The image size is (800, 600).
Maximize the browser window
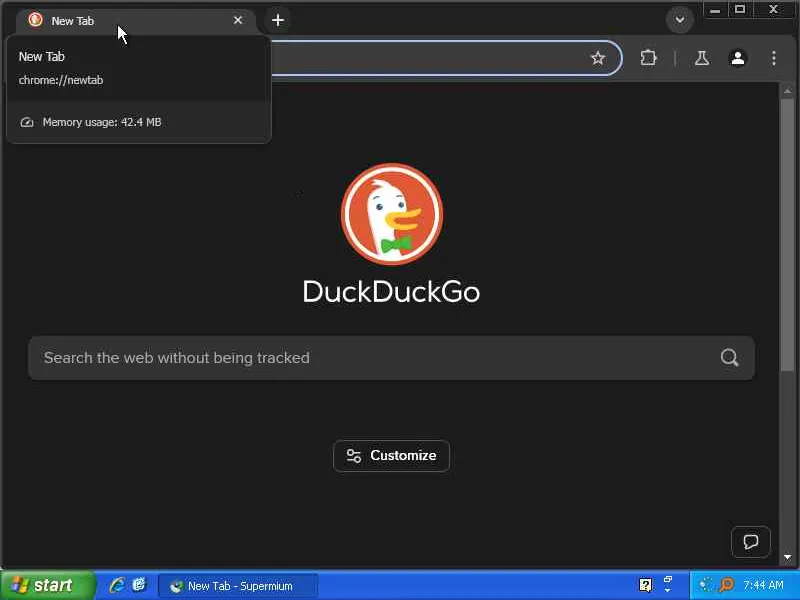[740, 10]
